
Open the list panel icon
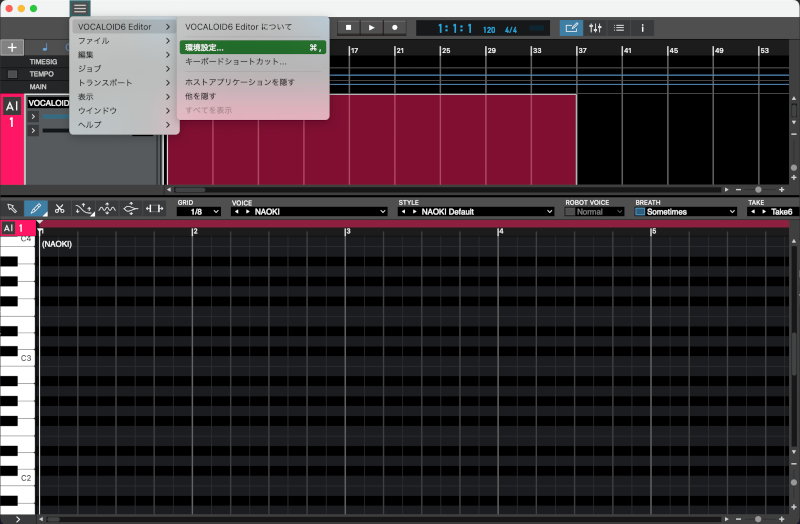(619, 28)
